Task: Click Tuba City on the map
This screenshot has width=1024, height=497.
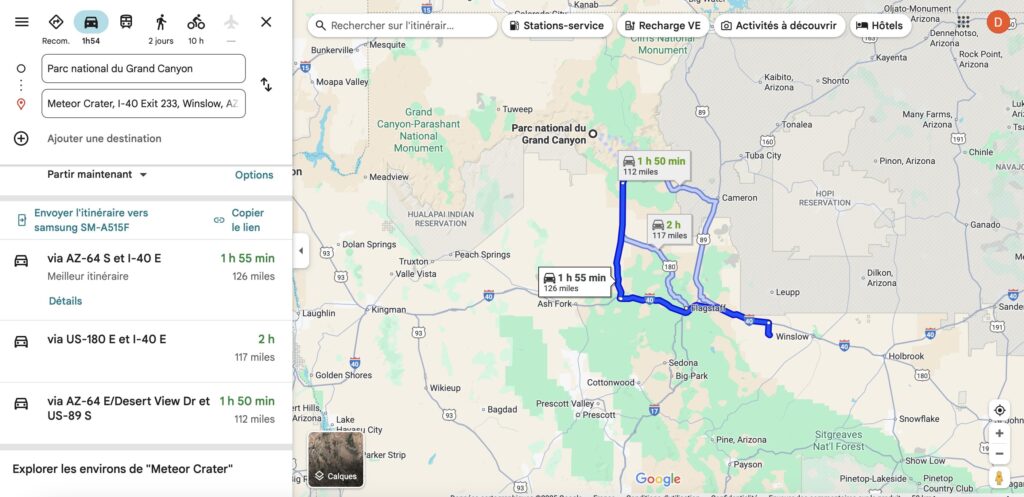Action: 763,155
